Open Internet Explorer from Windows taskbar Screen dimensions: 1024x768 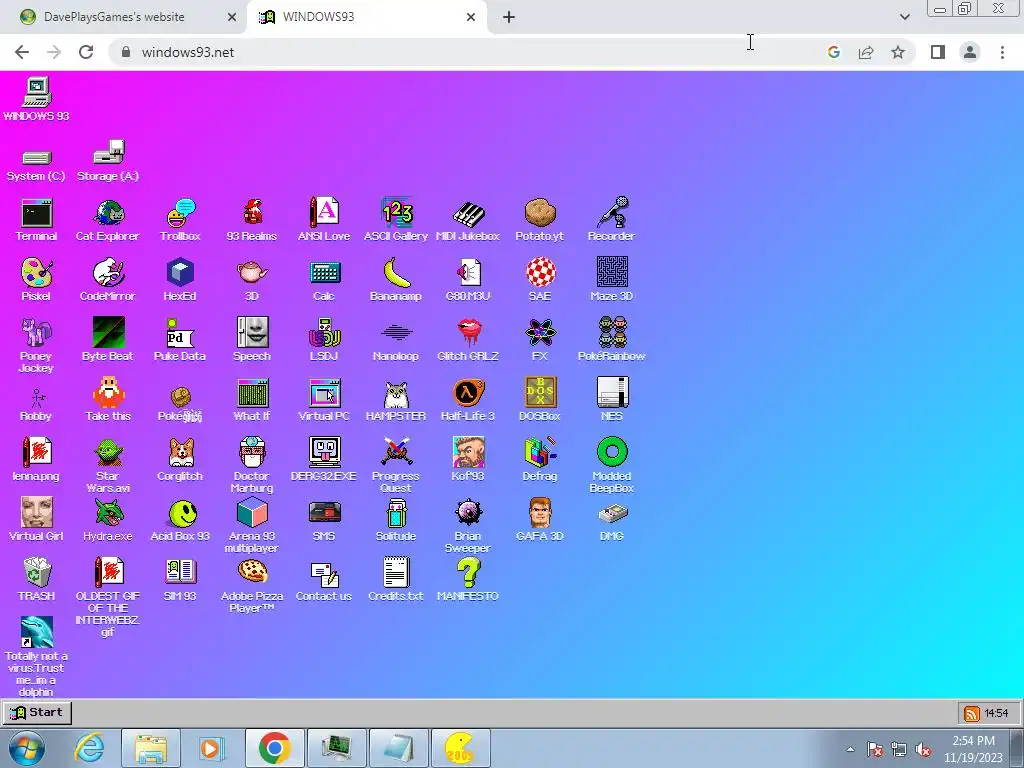(x=89, y=748)
